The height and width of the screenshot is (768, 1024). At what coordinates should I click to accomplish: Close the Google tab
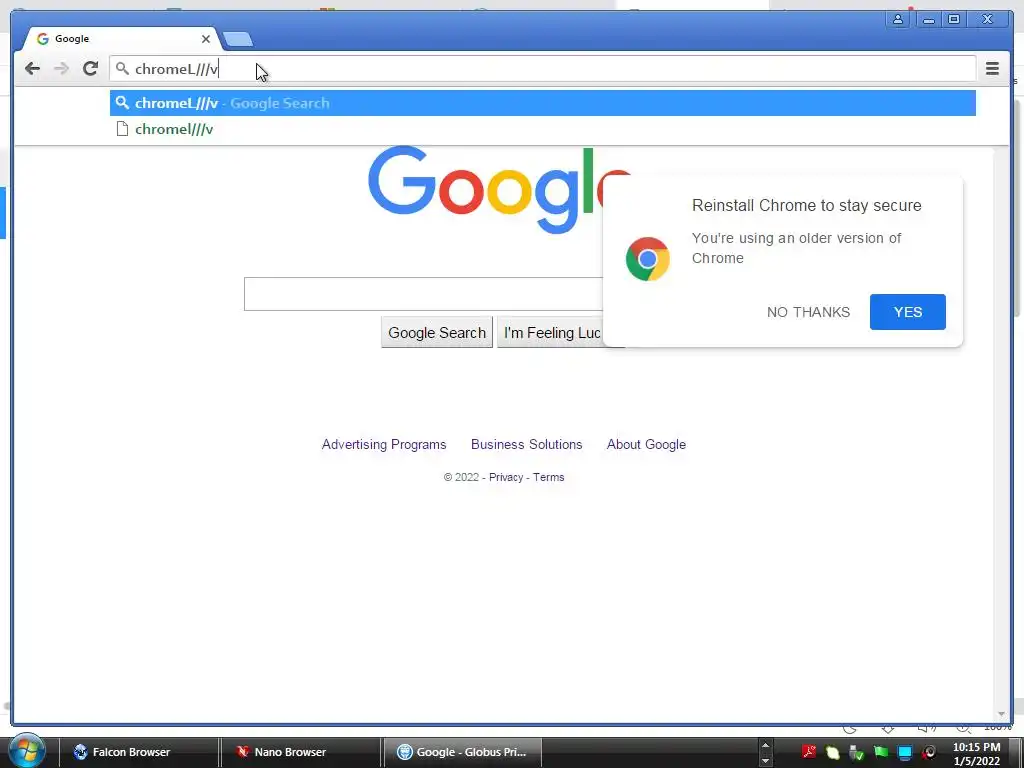click(206, 39)
